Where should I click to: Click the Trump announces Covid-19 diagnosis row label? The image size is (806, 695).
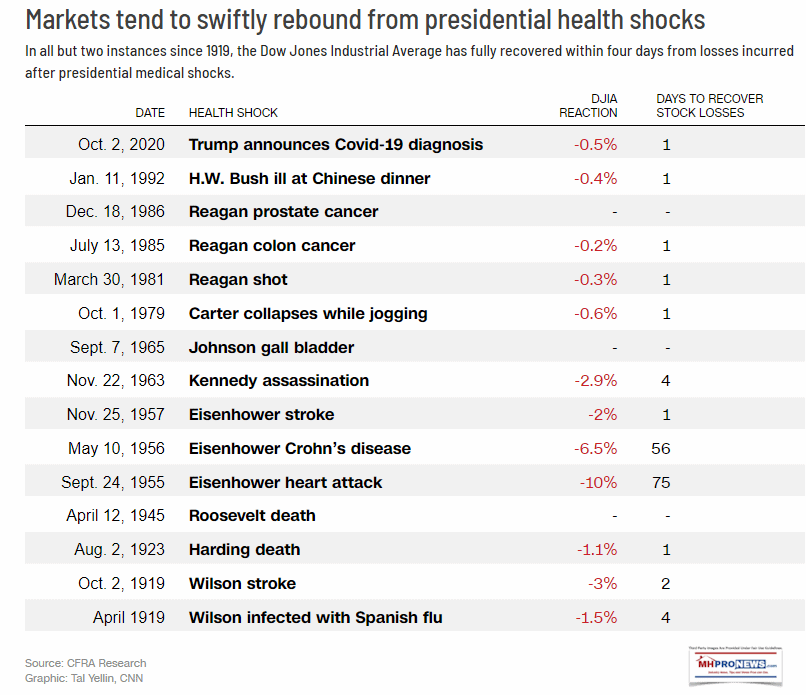(335, 144)
